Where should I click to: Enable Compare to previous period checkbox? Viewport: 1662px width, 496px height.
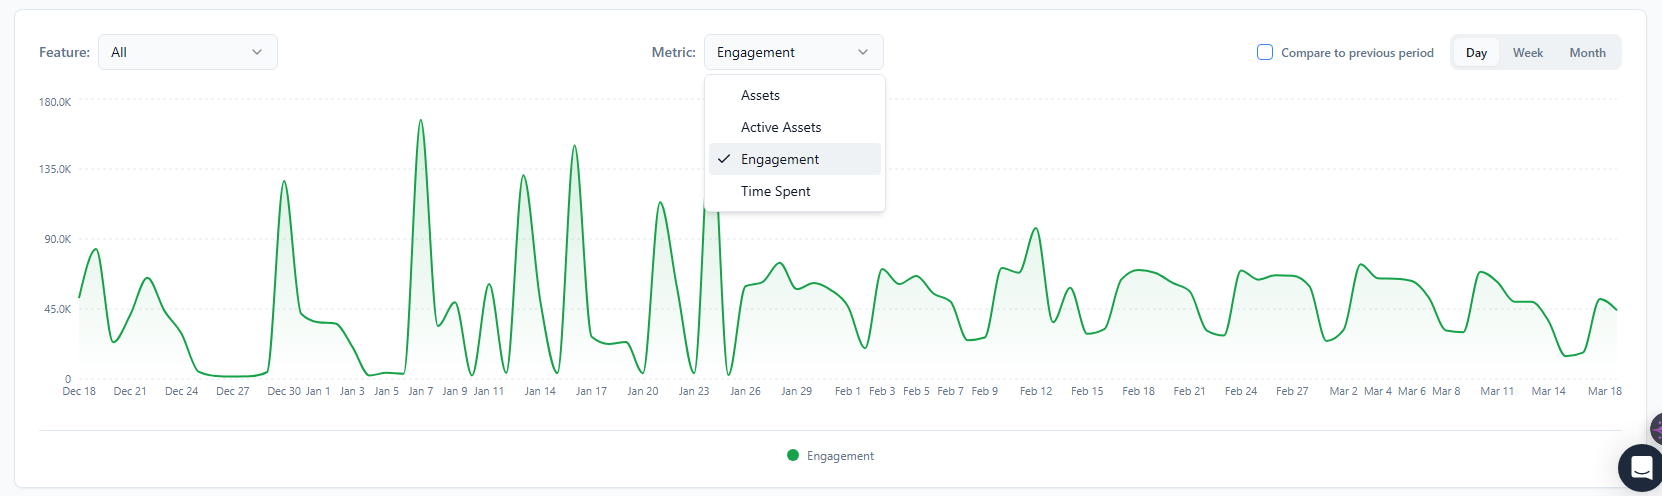[1265, 52]
